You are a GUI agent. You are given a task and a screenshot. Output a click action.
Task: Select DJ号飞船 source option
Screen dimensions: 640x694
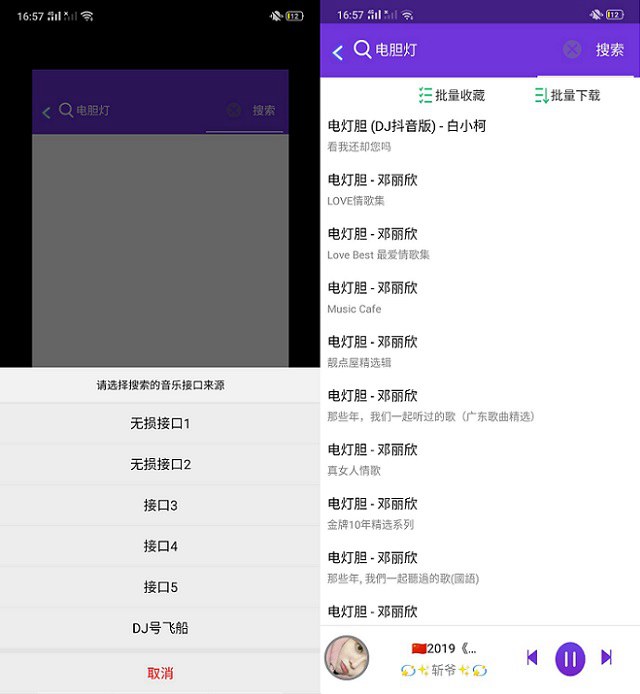(x=160, y=628)
